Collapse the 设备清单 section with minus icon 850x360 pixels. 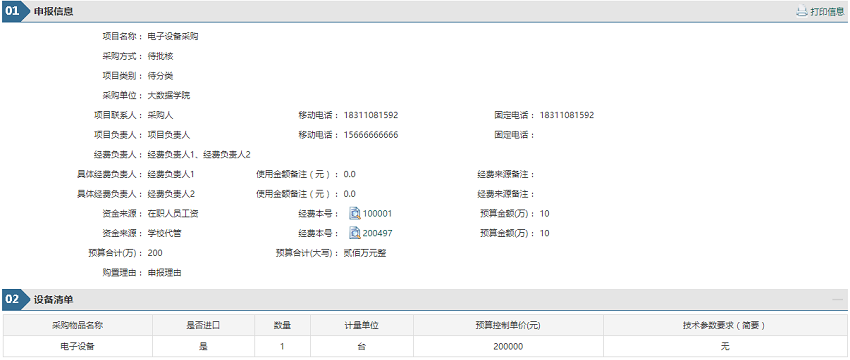click(x=838, y=299)
